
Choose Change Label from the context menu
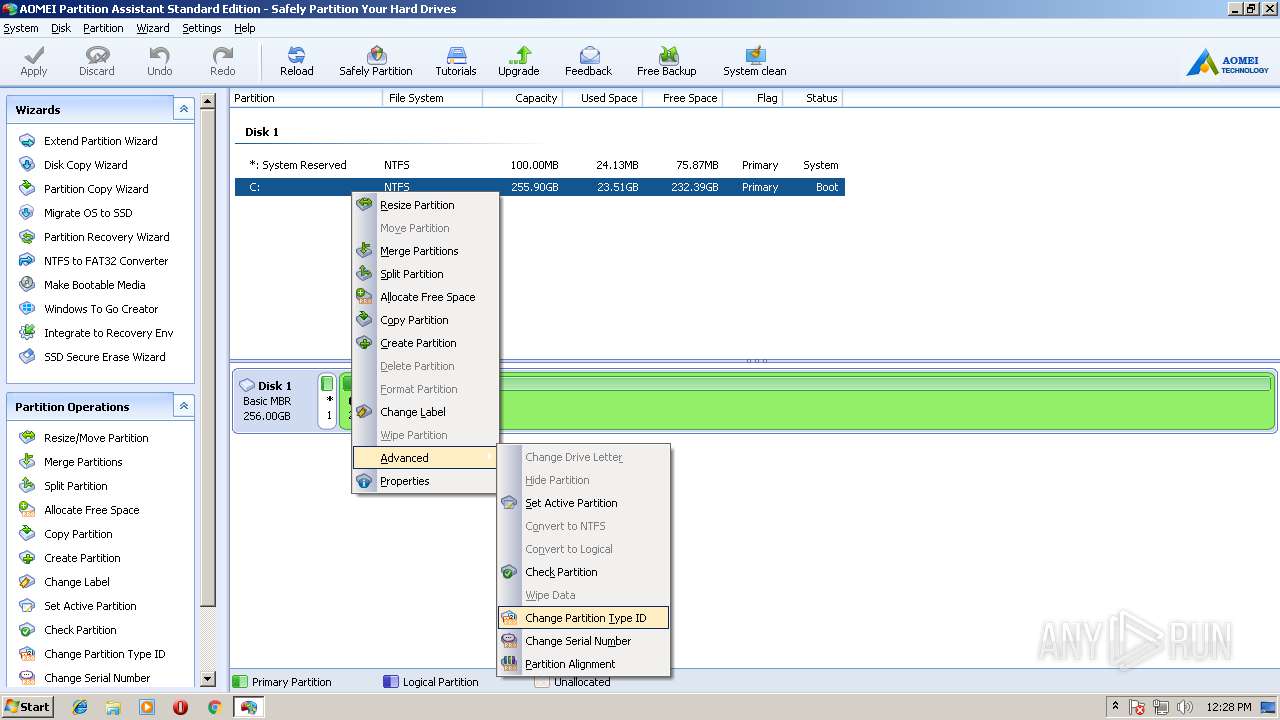point(425,412)
